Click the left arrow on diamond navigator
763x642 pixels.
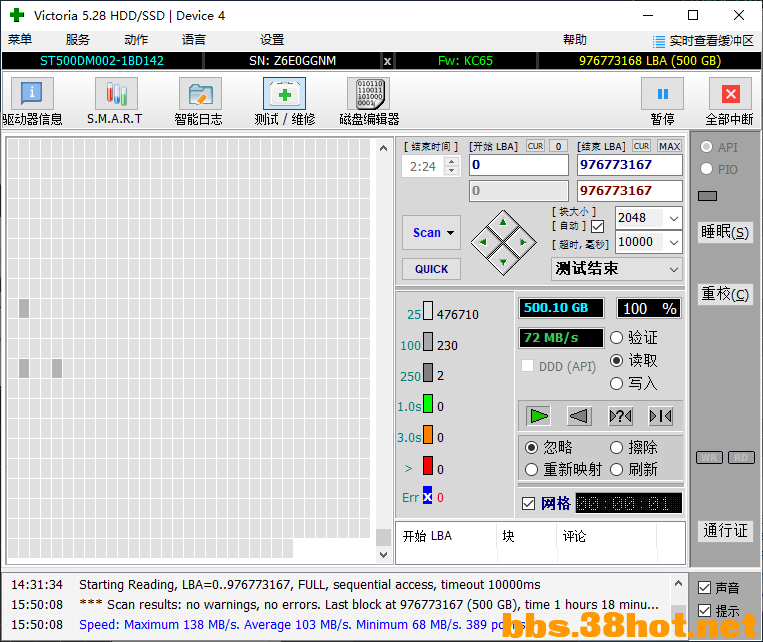[483, 242]
